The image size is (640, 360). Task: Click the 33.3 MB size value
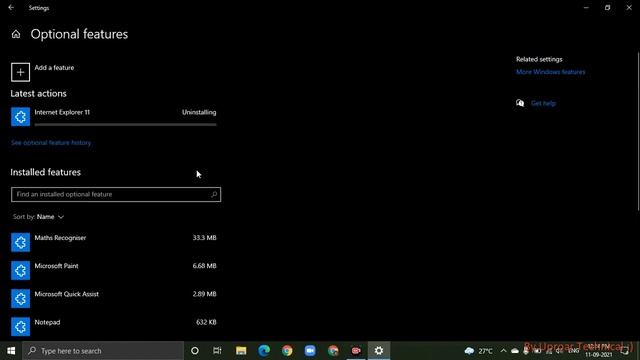pyautogui.click(x=204, y=238)
